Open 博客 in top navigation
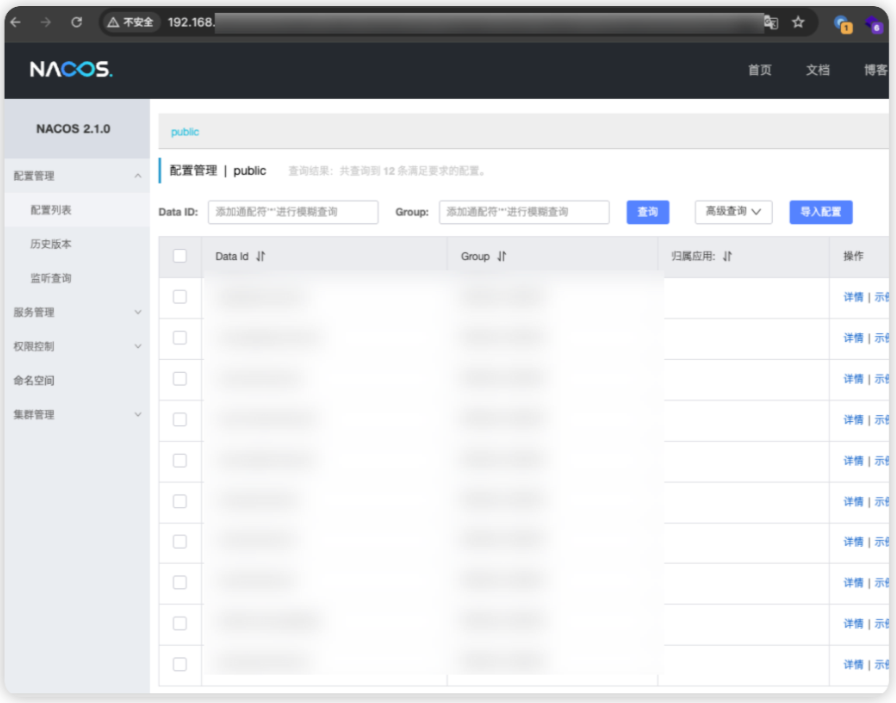 [875, 70]
